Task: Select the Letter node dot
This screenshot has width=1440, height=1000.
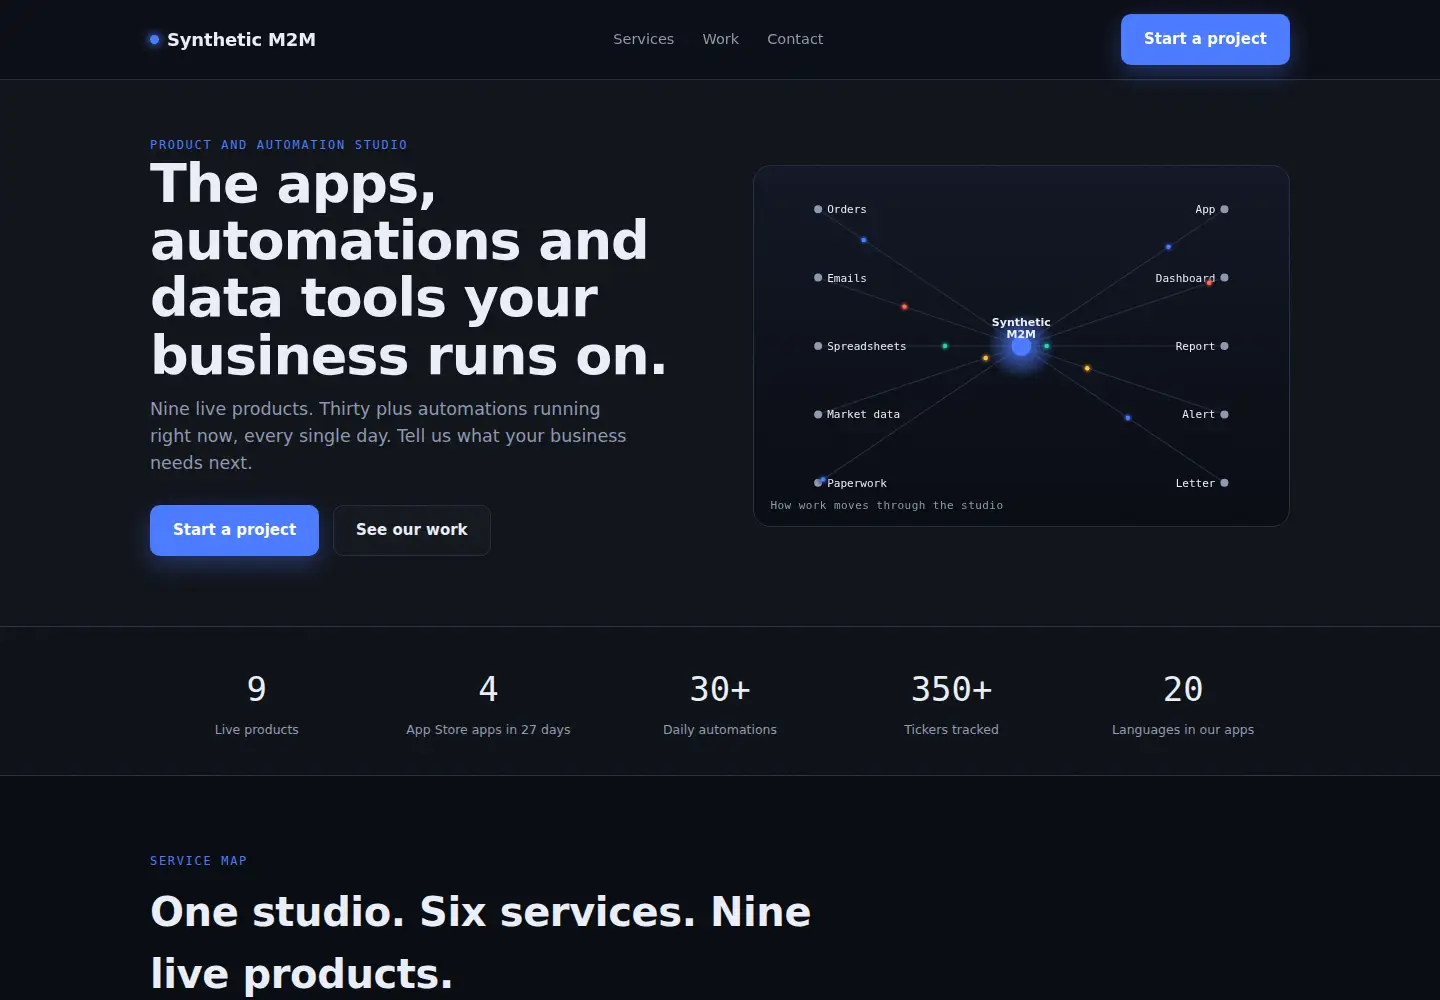Action: 1224,483
